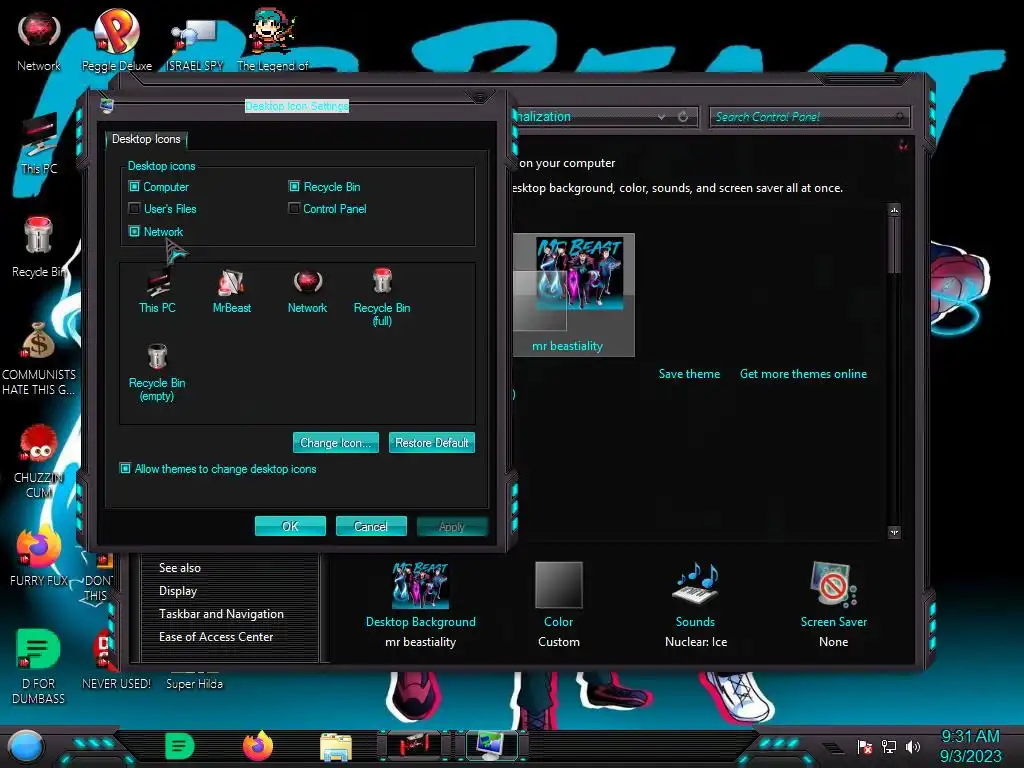
Task: Open Action Center flag tray icon
Action: click(865, 746)
